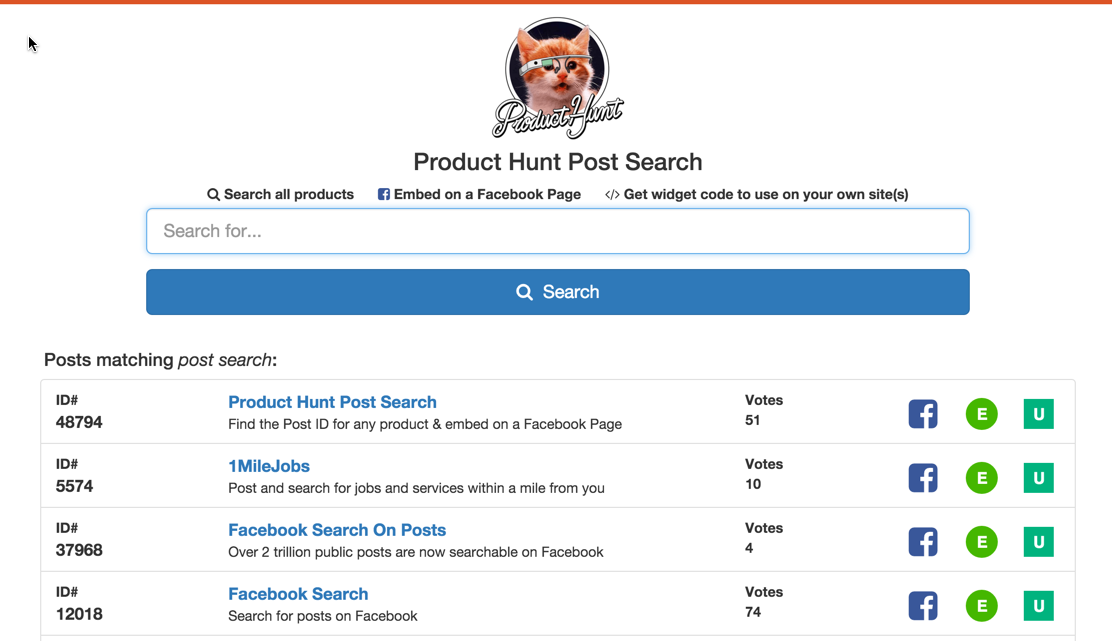The width and height of the screenshot is (1112, 641).
Task: Open the Facebook Search On Posts link
Action: (337, 530)
